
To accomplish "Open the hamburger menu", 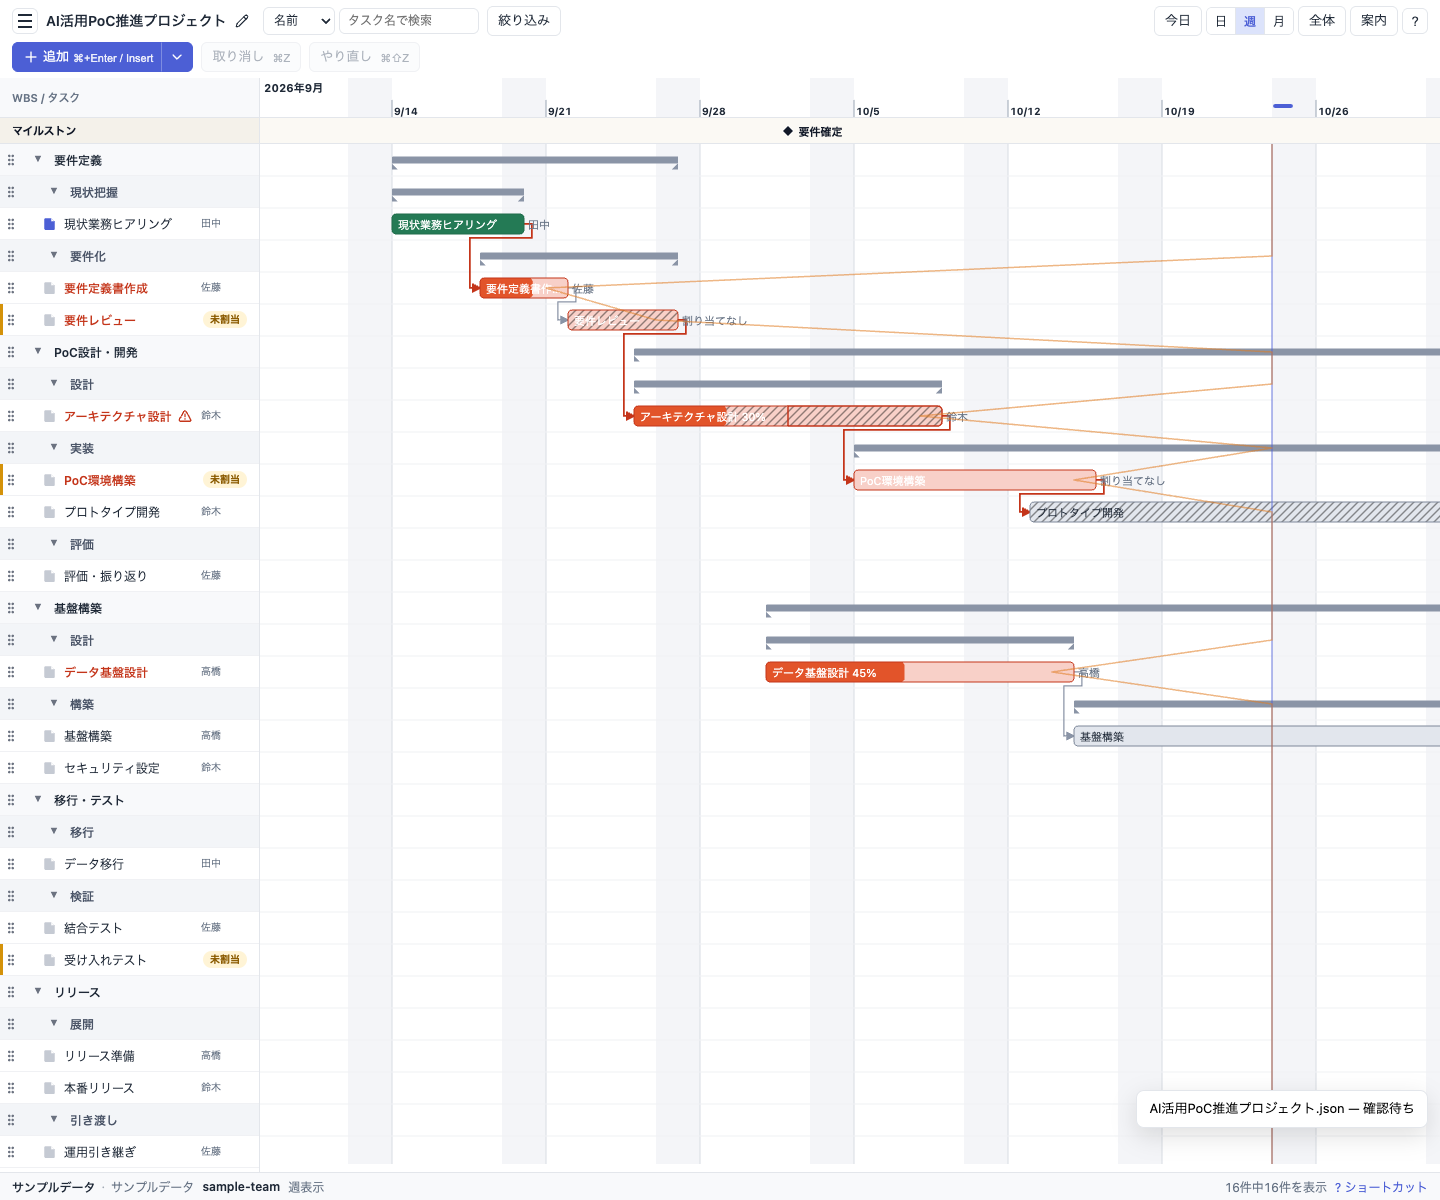I will click(x=25, y=21).
